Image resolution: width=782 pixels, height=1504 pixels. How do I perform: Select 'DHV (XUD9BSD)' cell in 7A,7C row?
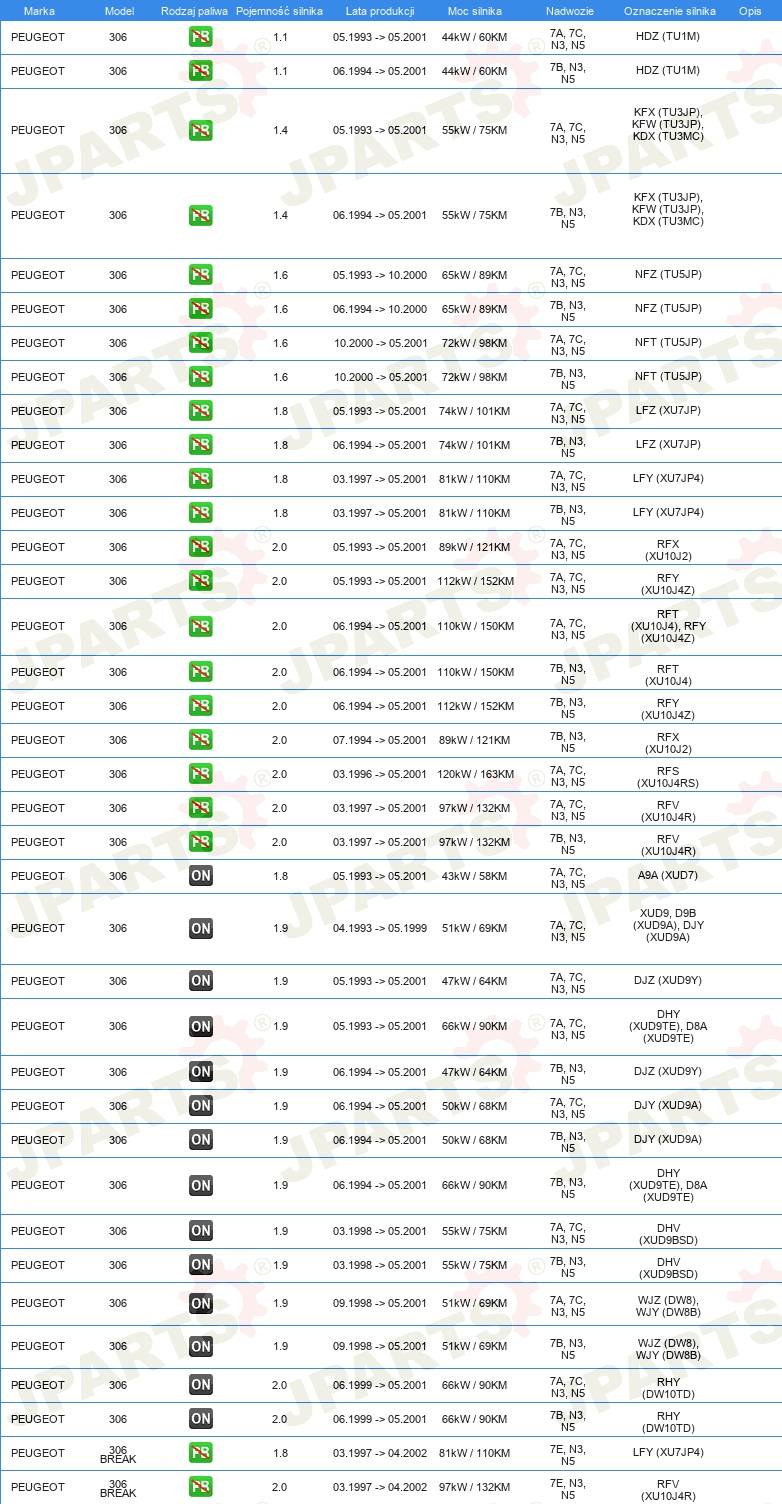(669, 1233)
